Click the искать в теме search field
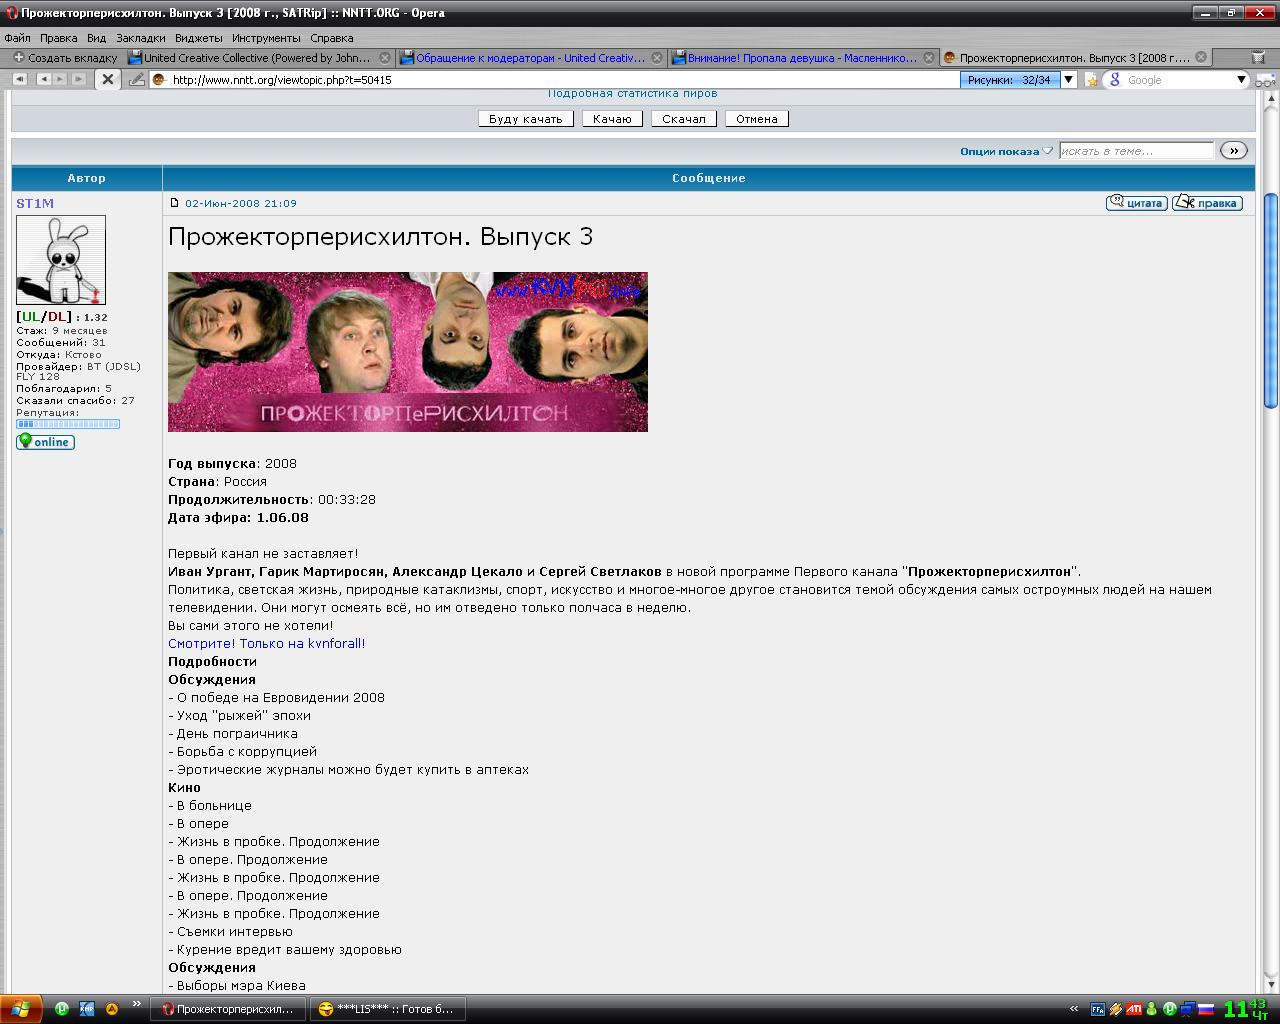Image resolution: width=1280 pixels, height=1024 pixels. point(1136,151)
